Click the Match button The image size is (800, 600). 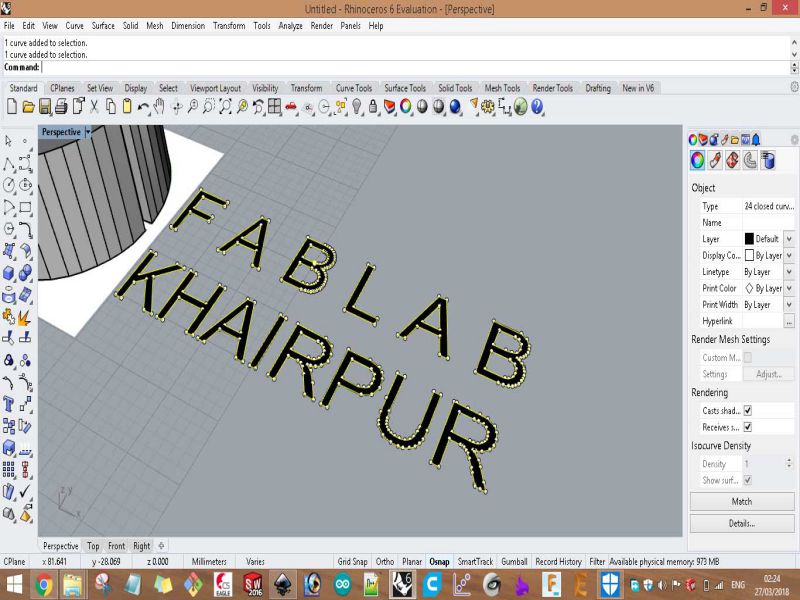pyautogui.click(x=742, y=502)
